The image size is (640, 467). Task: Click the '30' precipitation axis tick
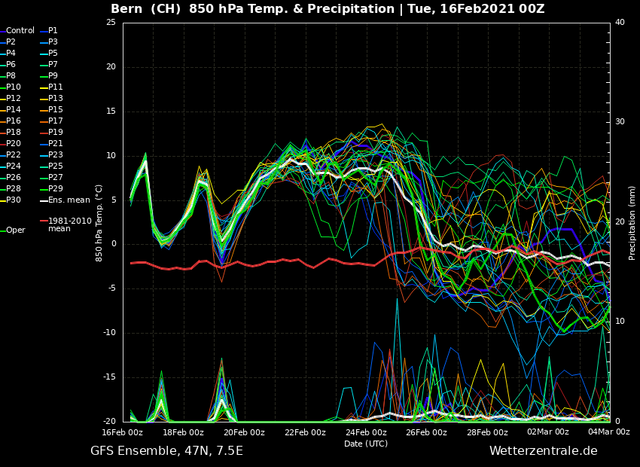pyautogui.click(x=619, y=122)
